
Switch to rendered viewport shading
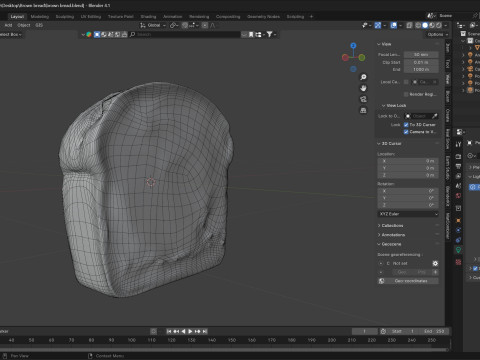point(439,25)
